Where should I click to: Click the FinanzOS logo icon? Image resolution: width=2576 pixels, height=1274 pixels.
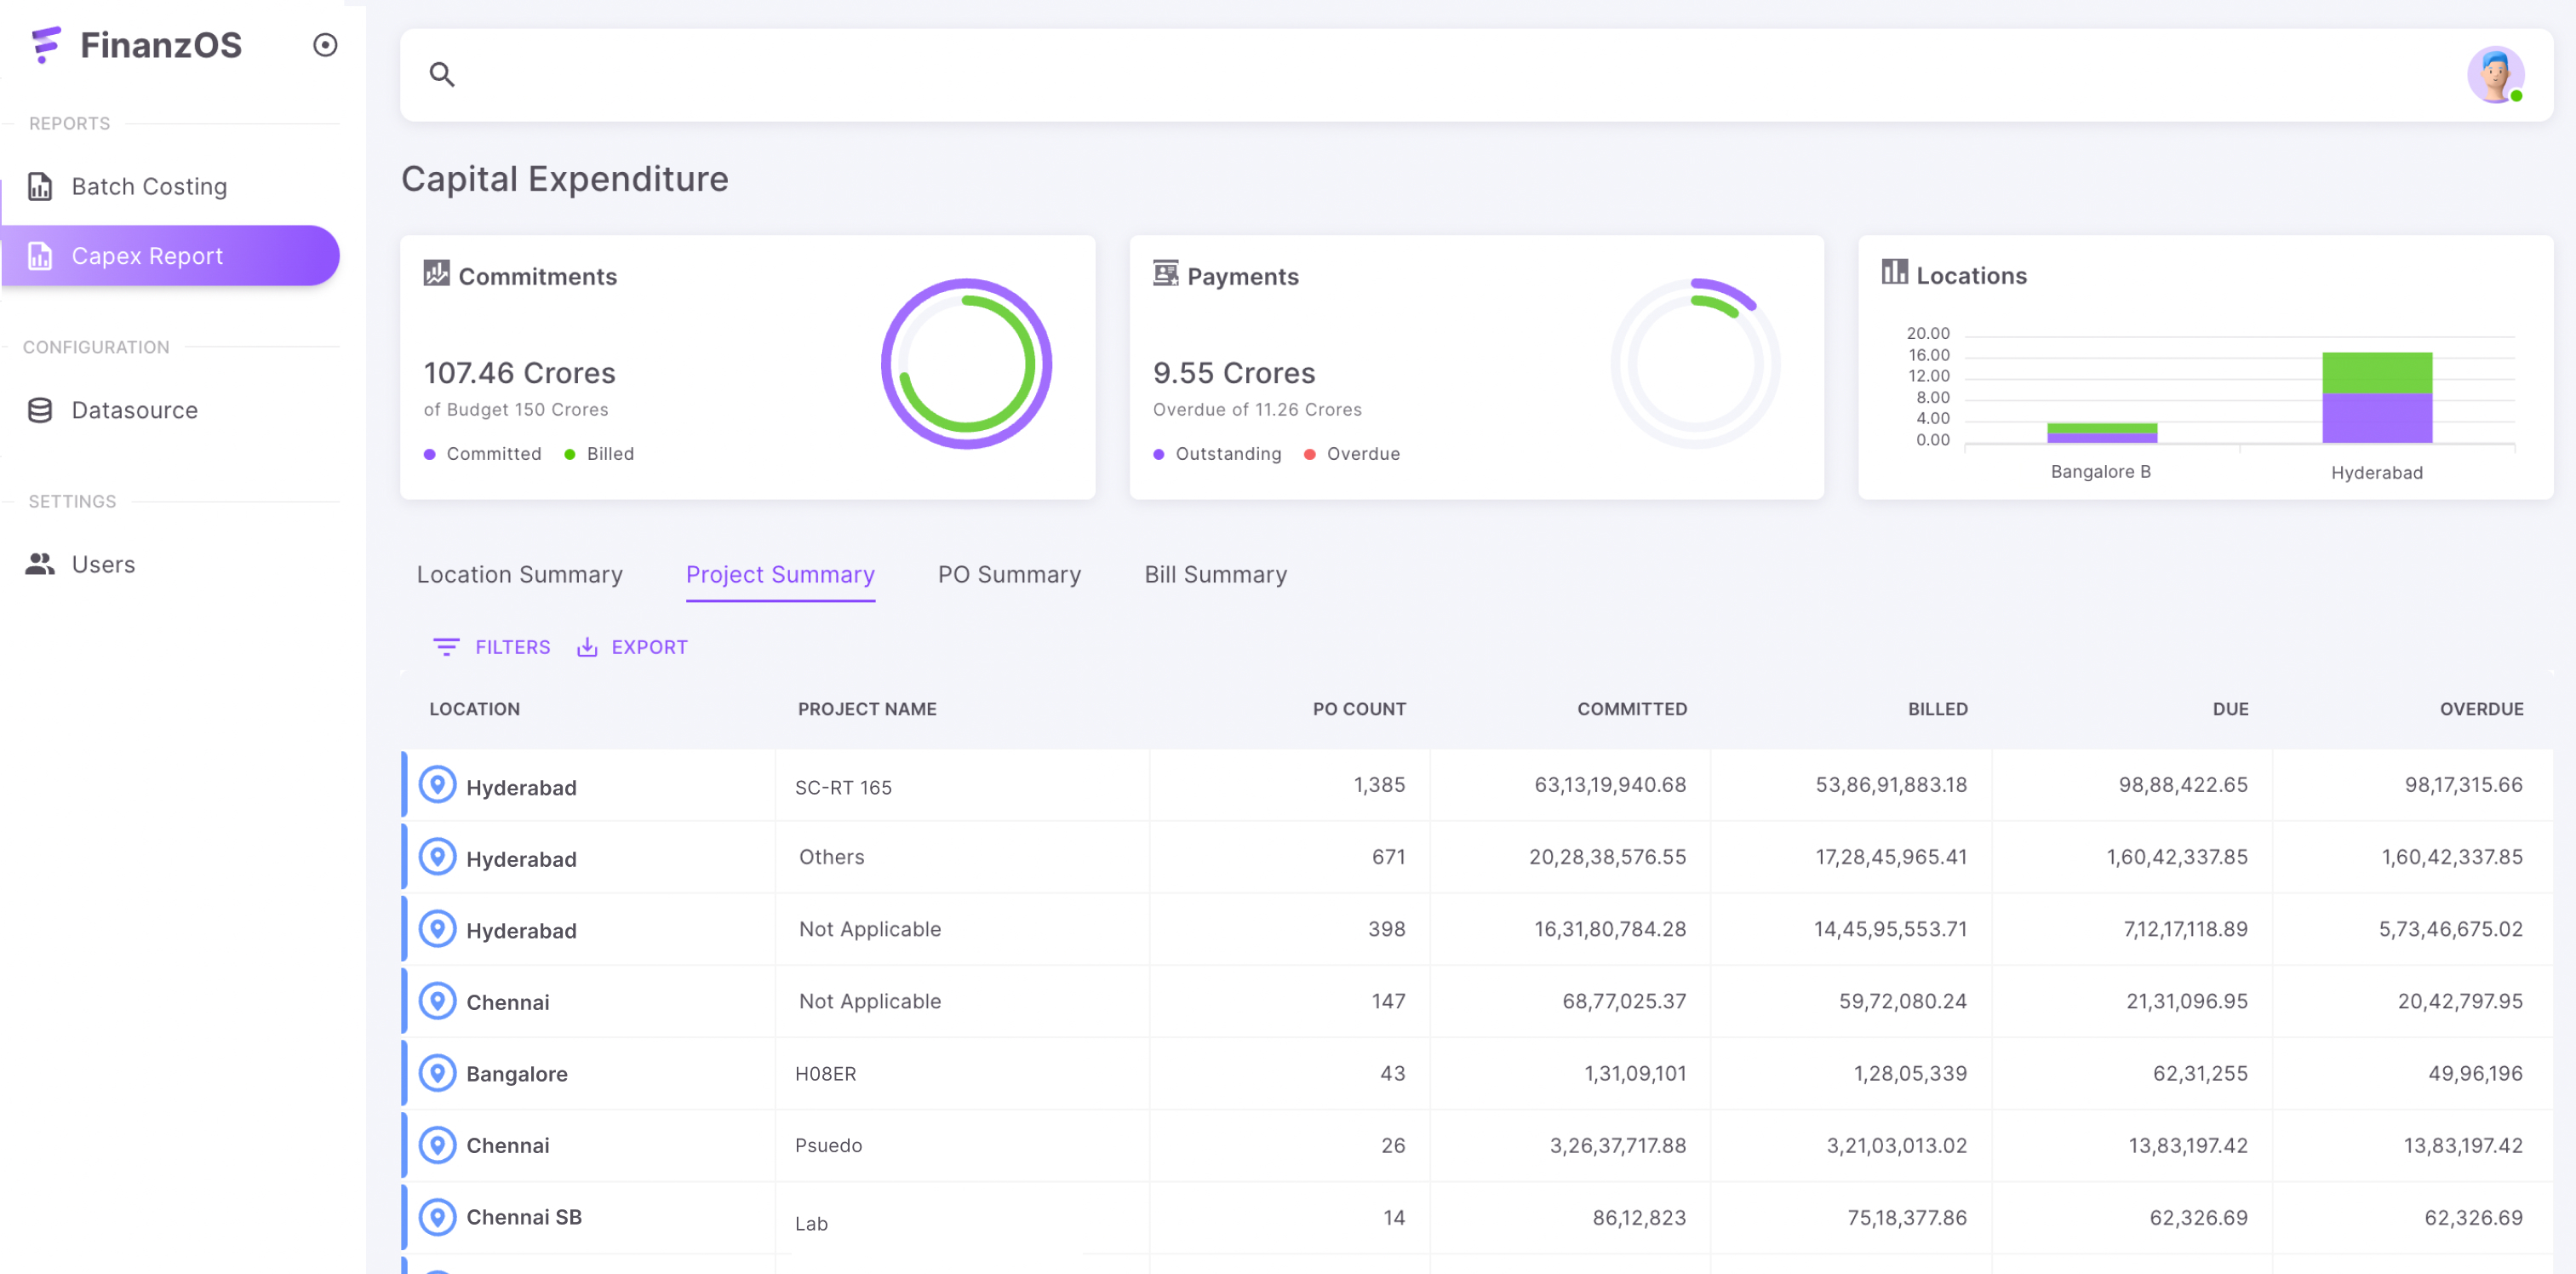click(x=46, y=45)
